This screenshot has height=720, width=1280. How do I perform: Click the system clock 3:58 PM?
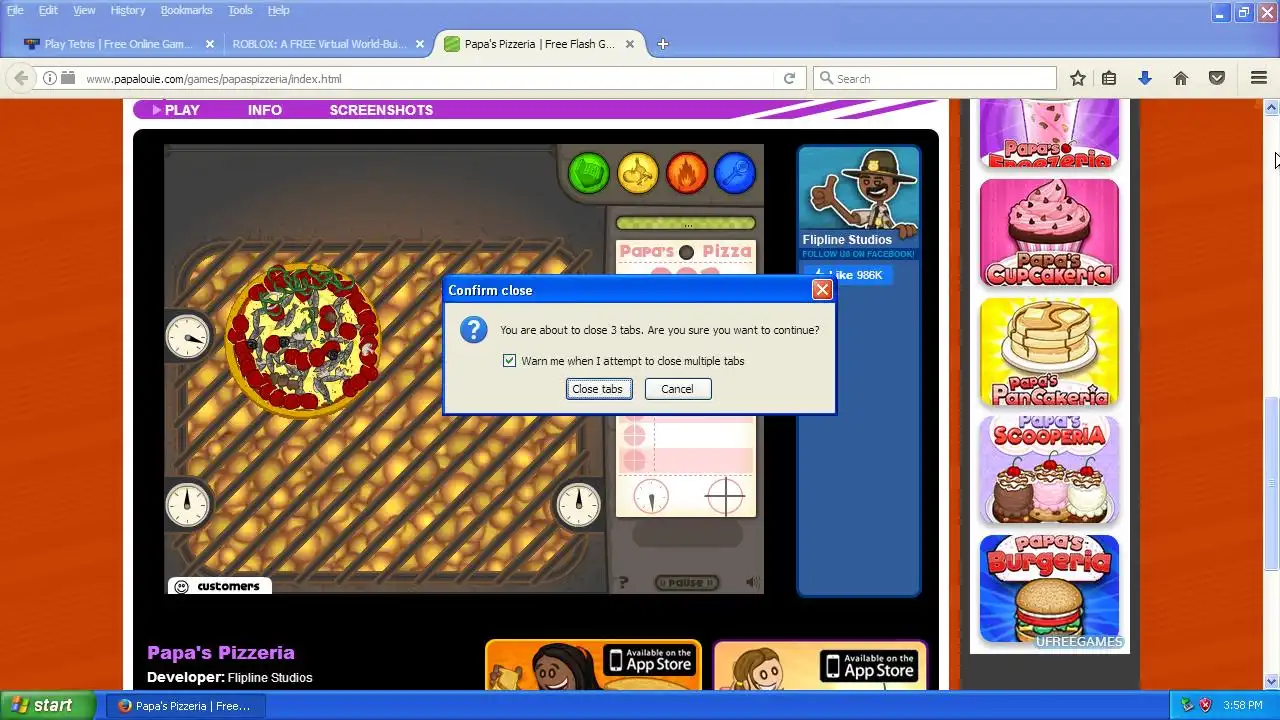(1243, 705)
